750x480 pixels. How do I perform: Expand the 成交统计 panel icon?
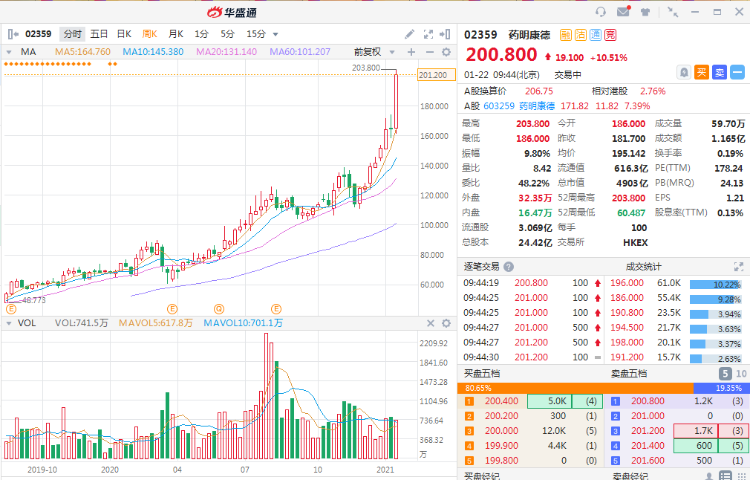coord(739,267)
